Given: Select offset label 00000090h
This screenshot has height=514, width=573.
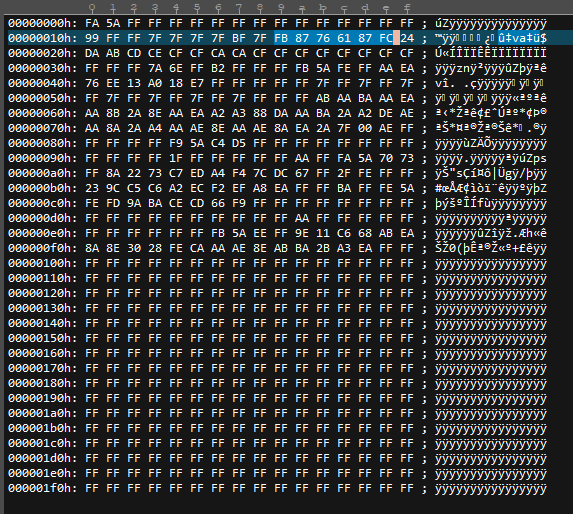Looking at the screenshot, I should tap(43, 158).
